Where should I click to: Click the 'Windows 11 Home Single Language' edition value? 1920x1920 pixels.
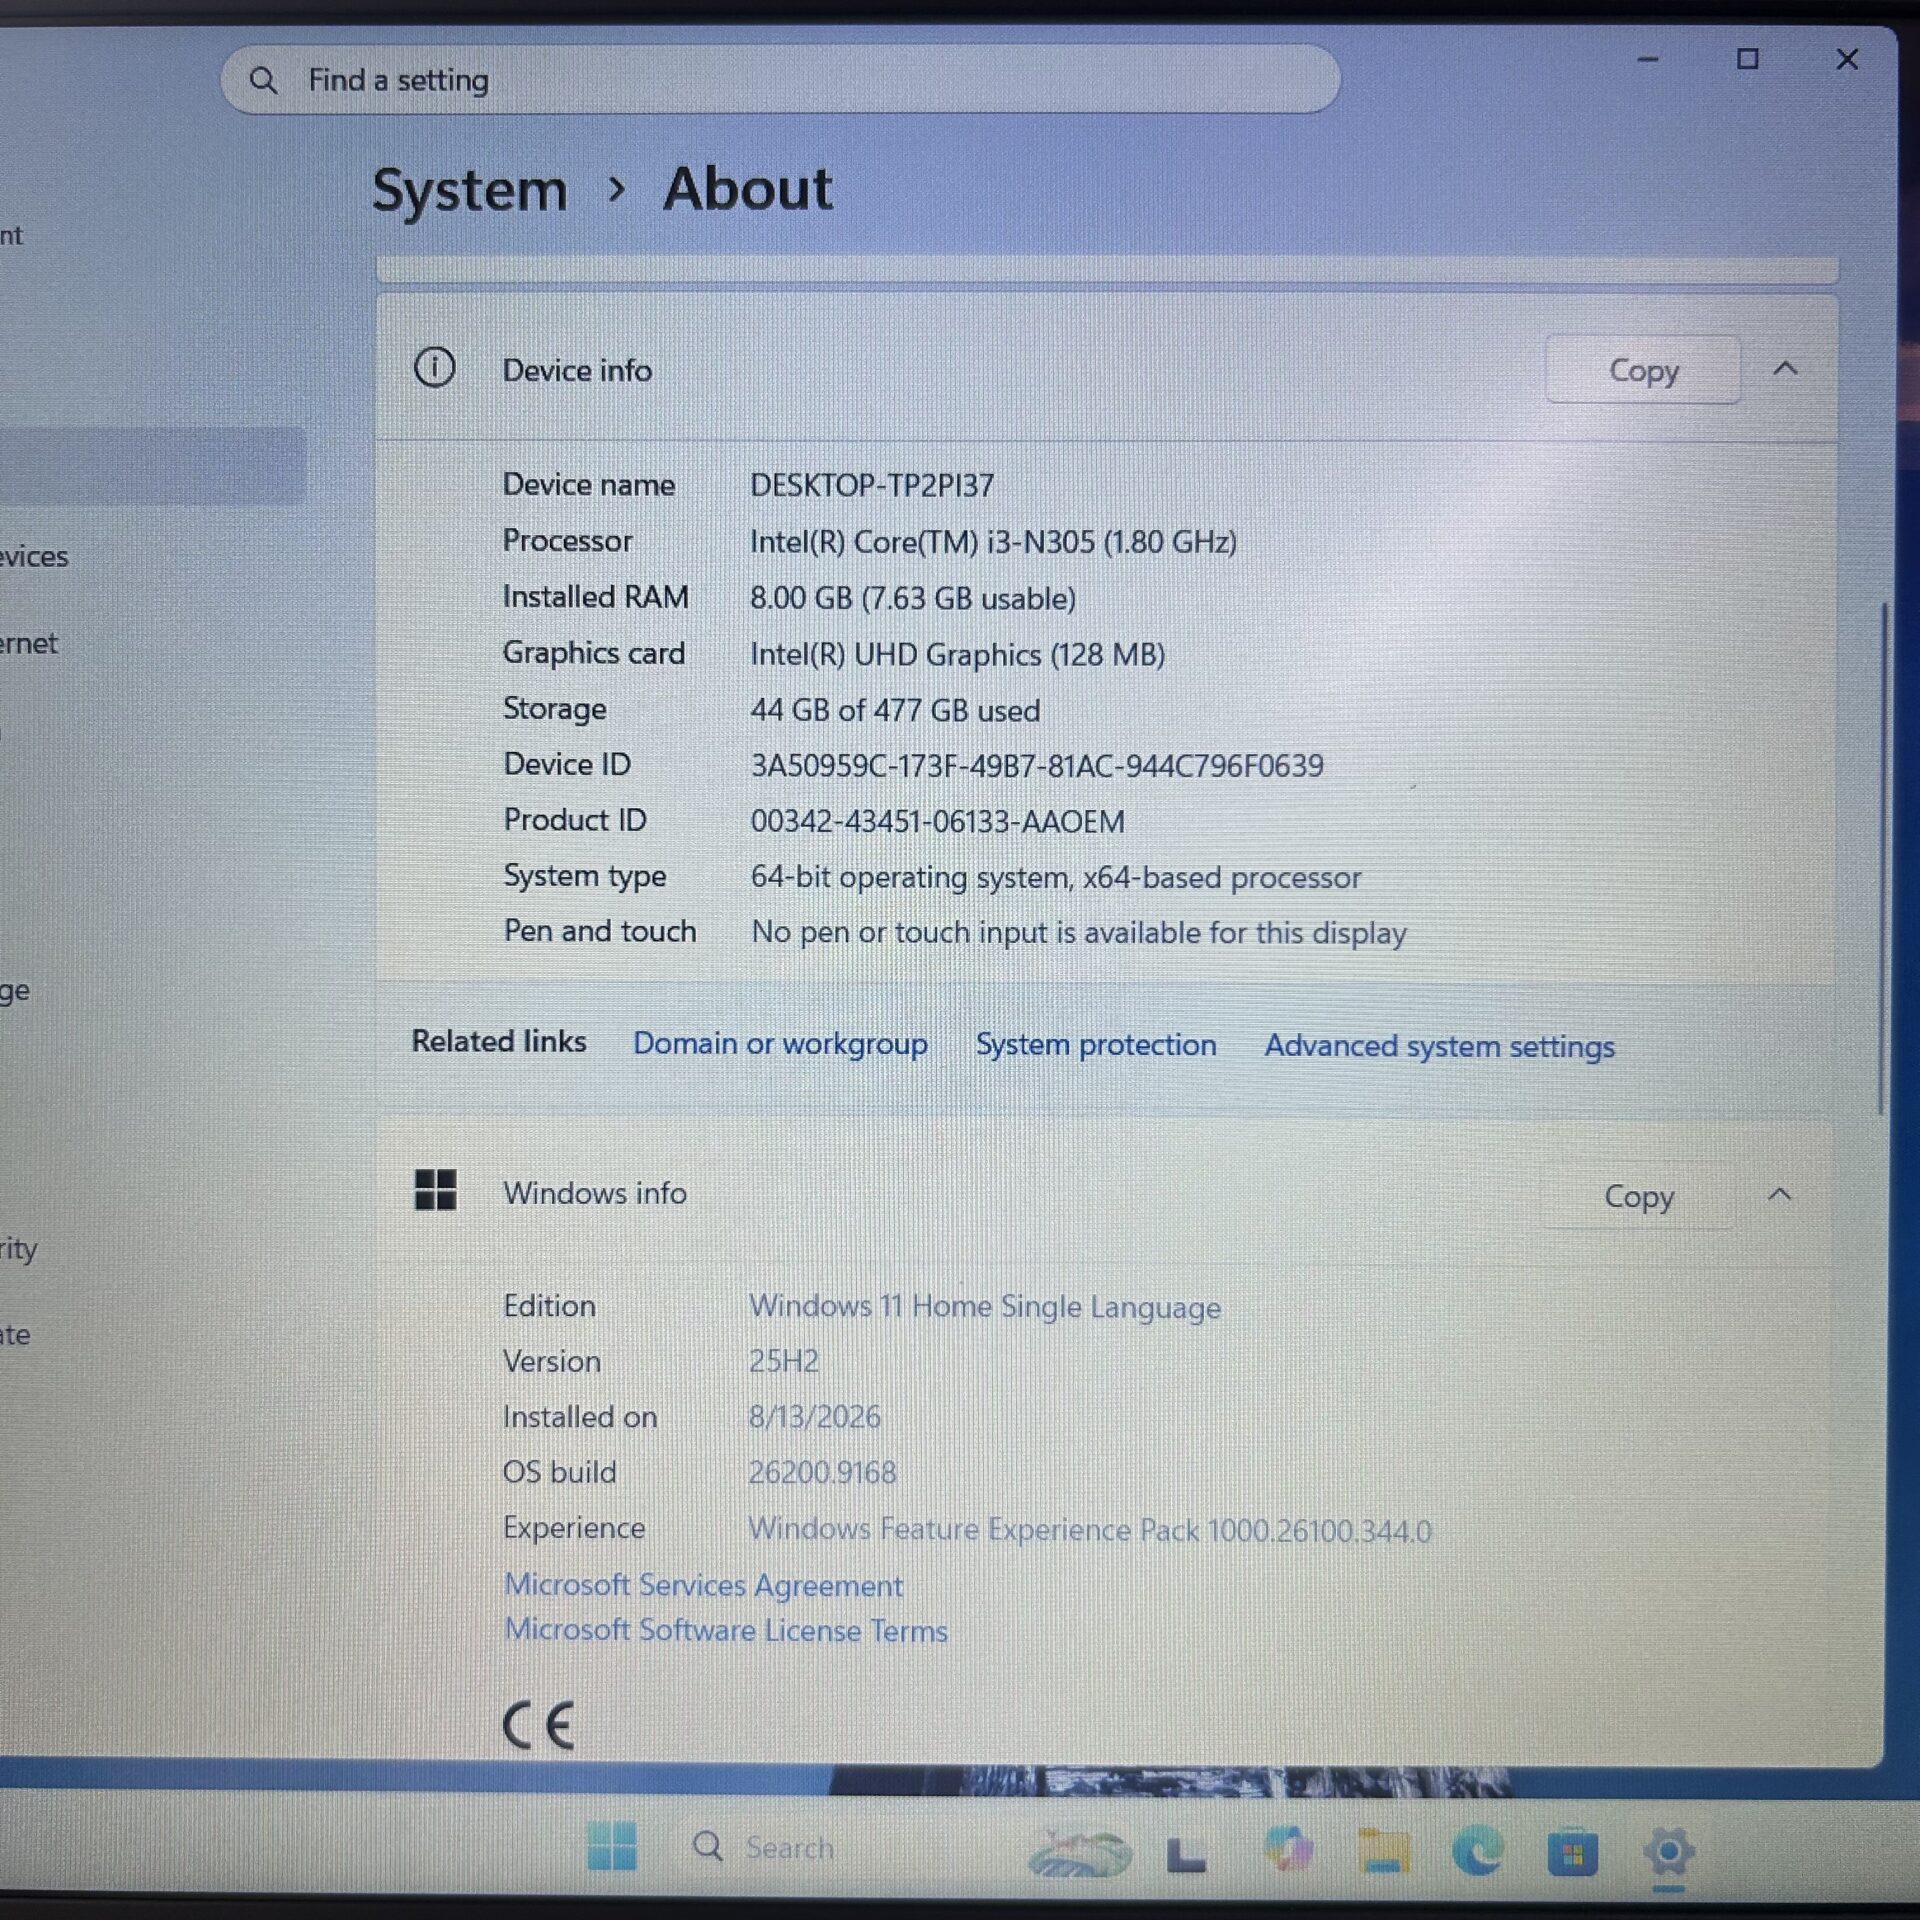tap(985, 1306)
